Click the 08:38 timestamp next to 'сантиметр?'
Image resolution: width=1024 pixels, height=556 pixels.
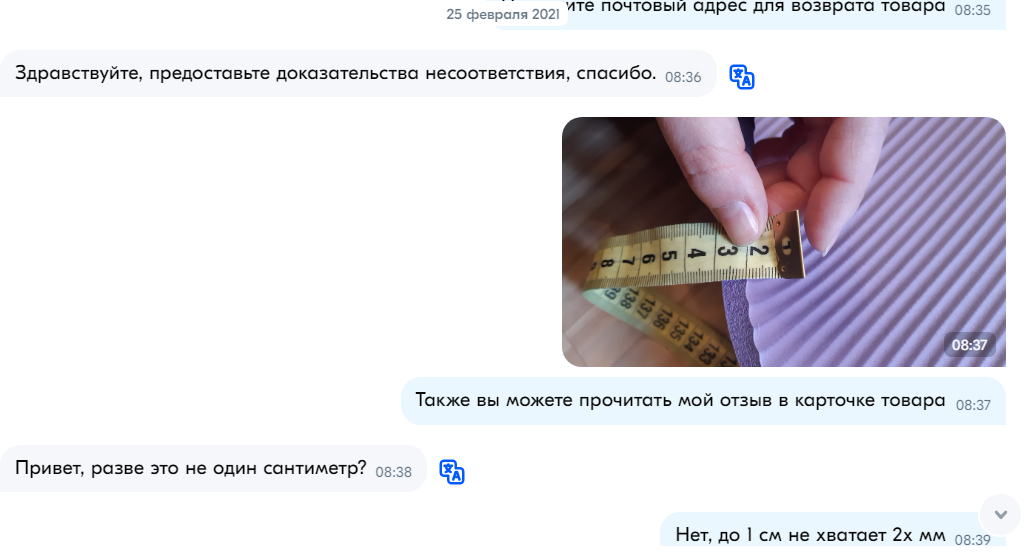pos(393,472)
